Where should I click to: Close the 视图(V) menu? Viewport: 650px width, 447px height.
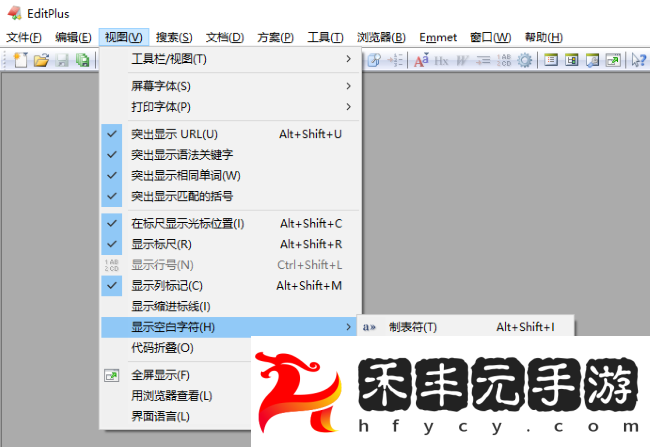124,37
